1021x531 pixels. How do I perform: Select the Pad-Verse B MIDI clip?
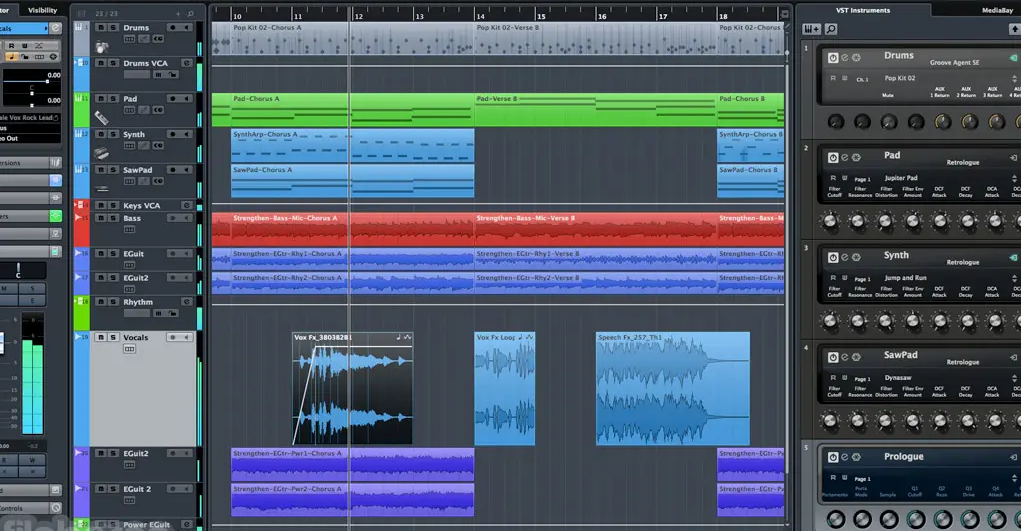tap(596, 109)
